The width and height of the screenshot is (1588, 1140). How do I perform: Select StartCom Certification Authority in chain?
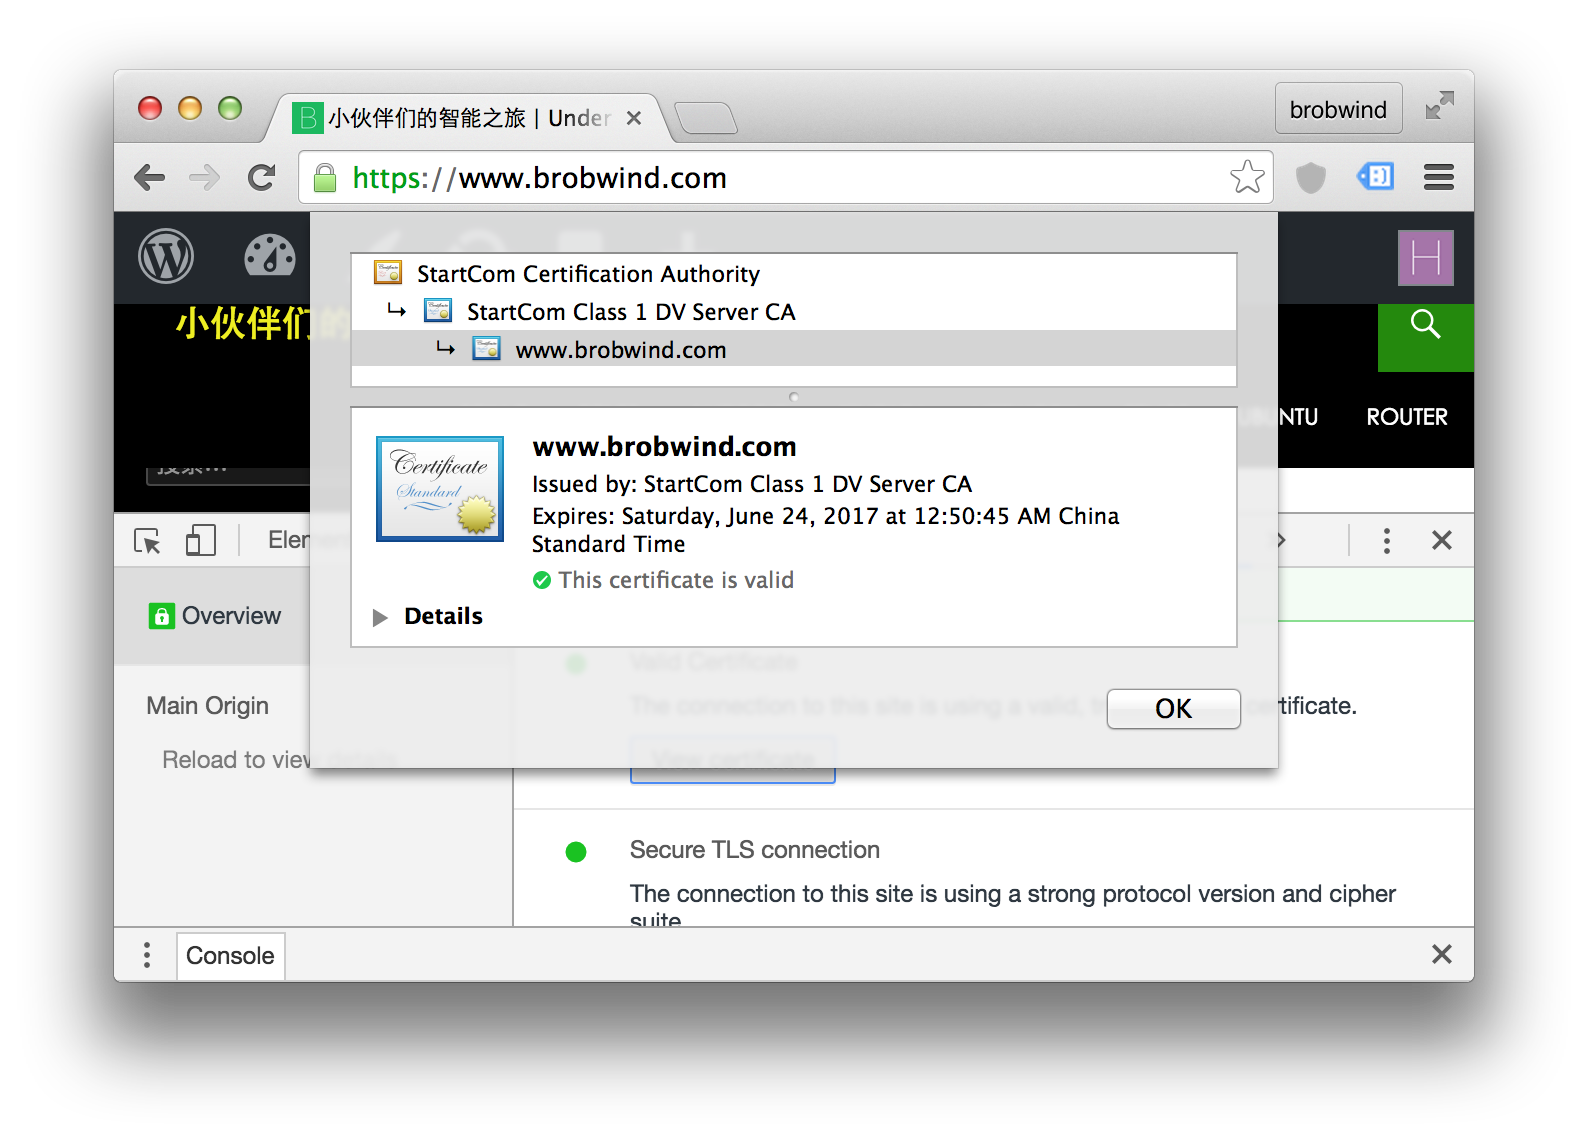tap(794, 273)
